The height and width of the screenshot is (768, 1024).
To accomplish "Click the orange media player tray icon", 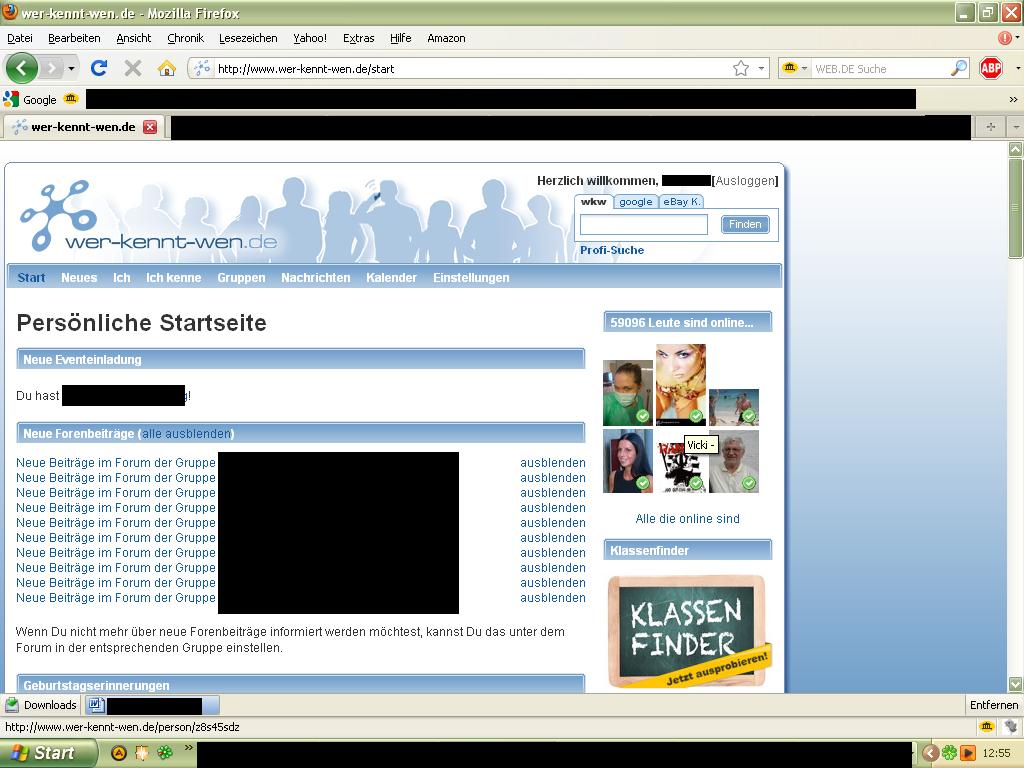I will point(967,753).
